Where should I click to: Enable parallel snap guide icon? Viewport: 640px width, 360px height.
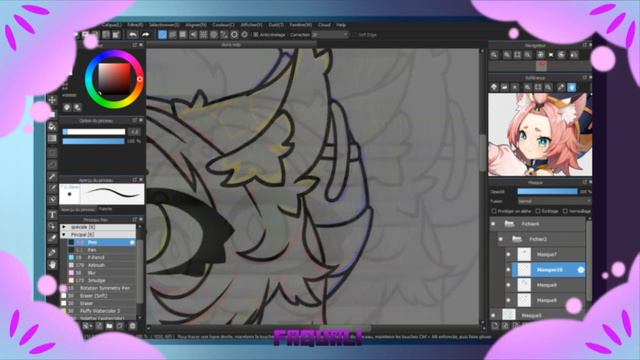173,35
